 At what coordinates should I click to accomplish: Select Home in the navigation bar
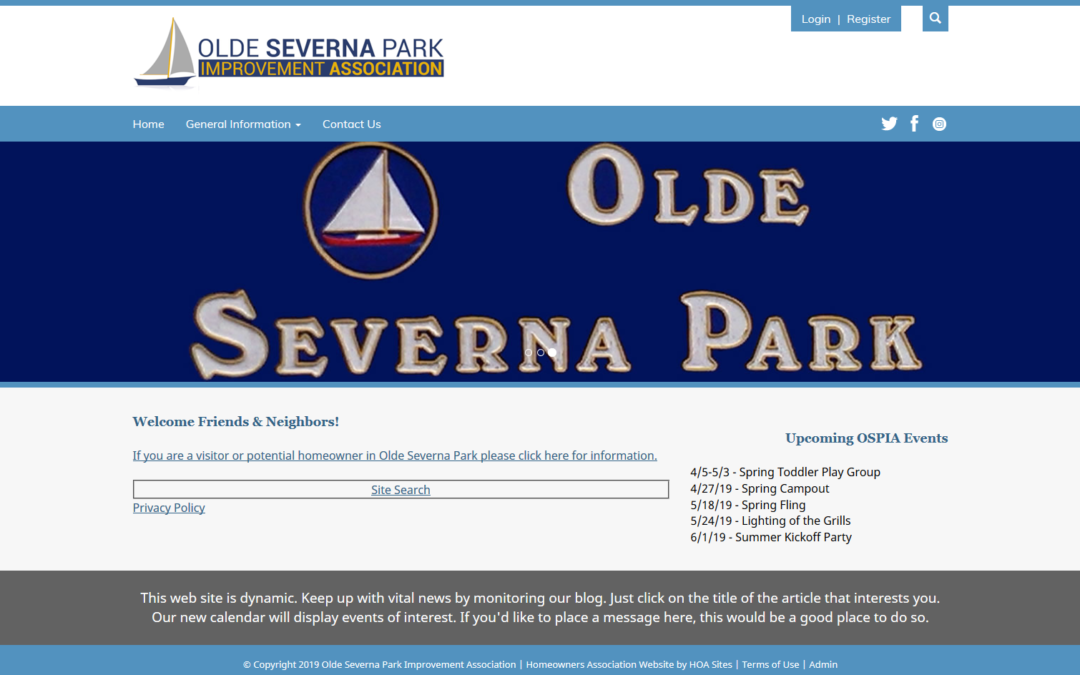(x=148, y=124)
